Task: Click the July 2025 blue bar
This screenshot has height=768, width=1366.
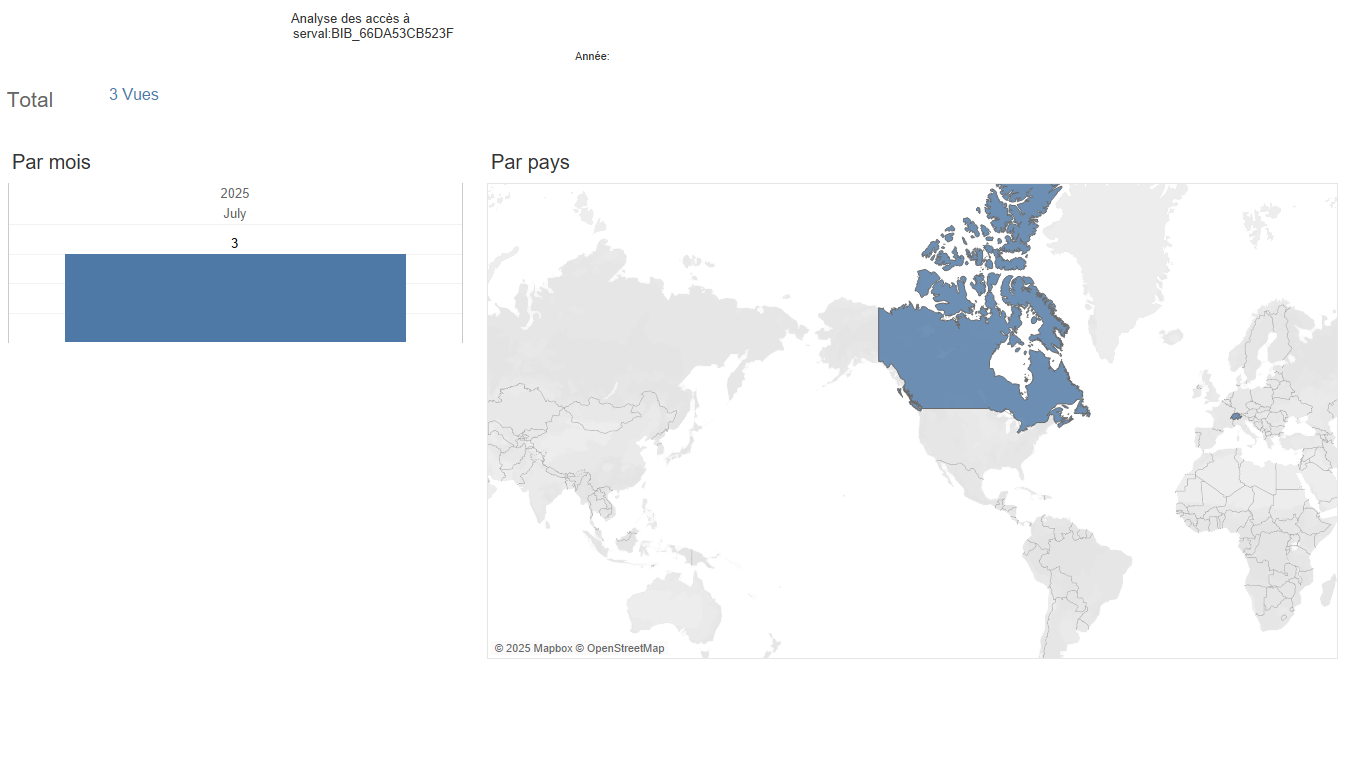Action: (235, 298)
